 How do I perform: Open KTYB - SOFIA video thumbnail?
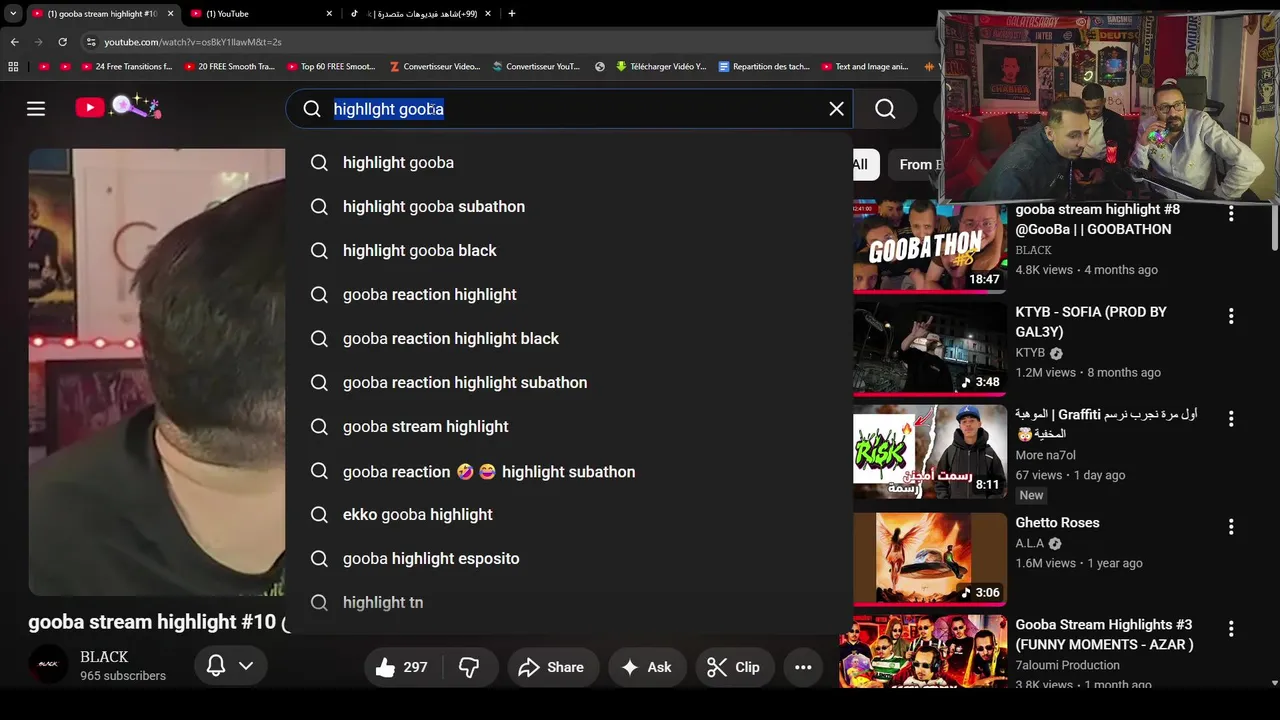pos(930,348)
